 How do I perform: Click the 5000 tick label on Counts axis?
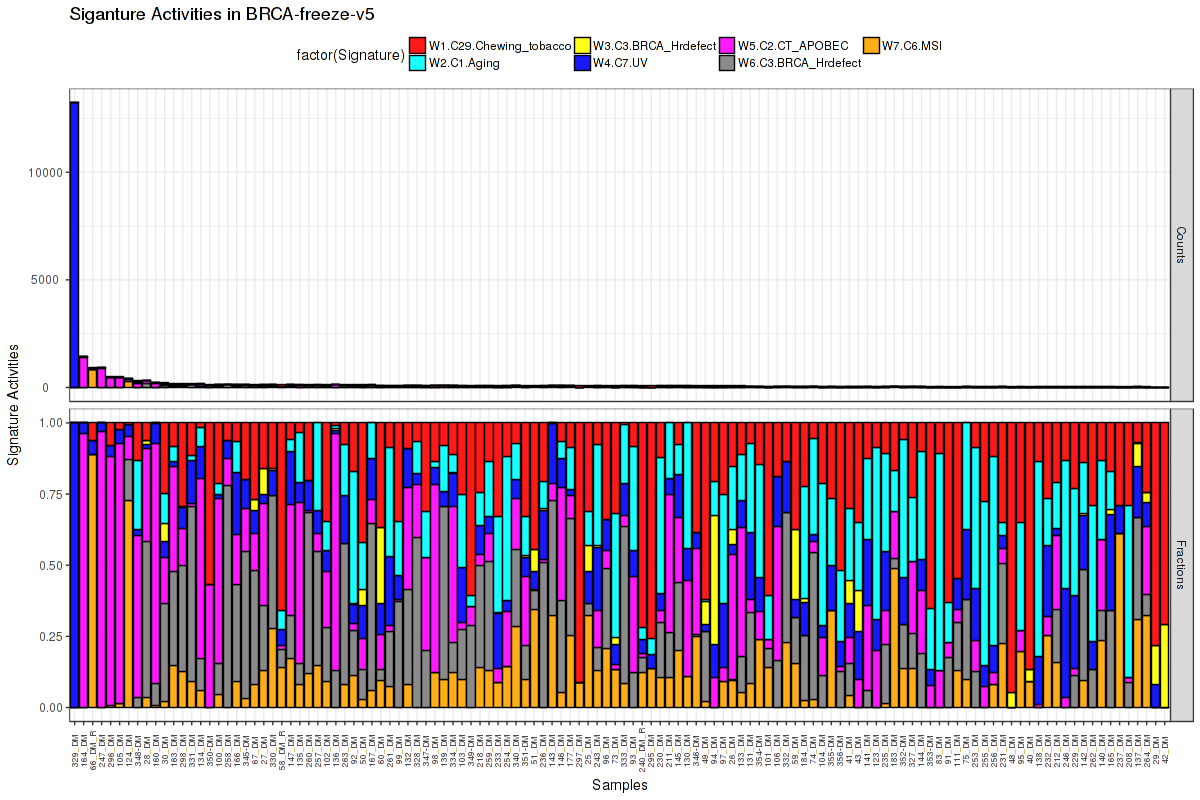[49, 280]
